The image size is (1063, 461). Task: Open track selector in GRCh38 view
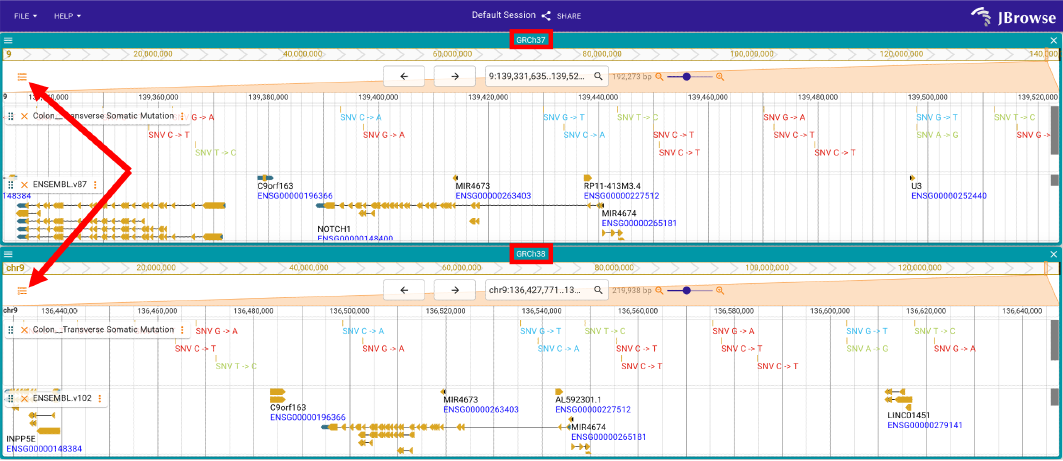click(22, 291)
